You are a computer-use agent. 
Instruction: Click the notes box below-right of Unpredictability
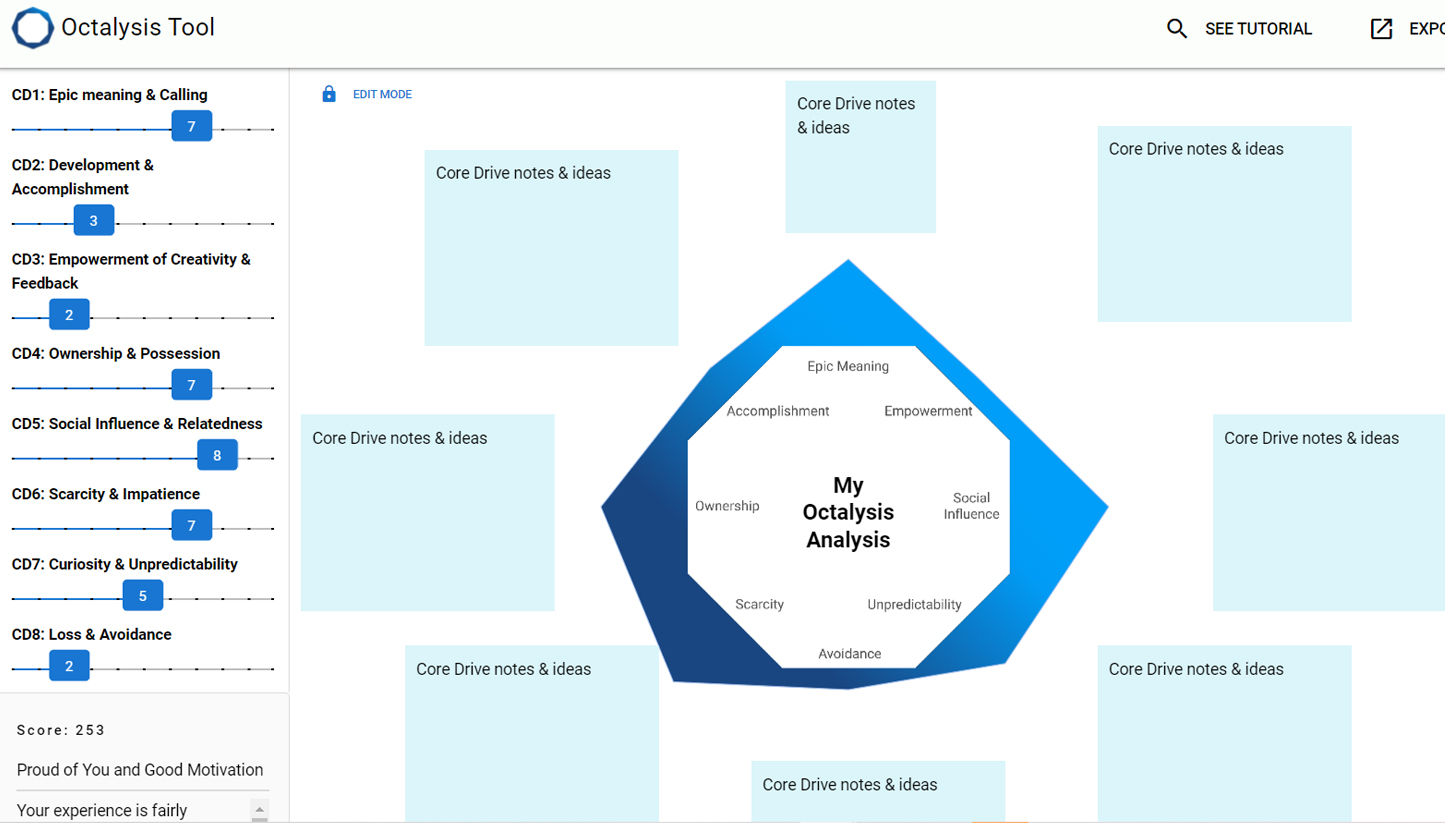pyautogui.click(x=1224, y=733)
